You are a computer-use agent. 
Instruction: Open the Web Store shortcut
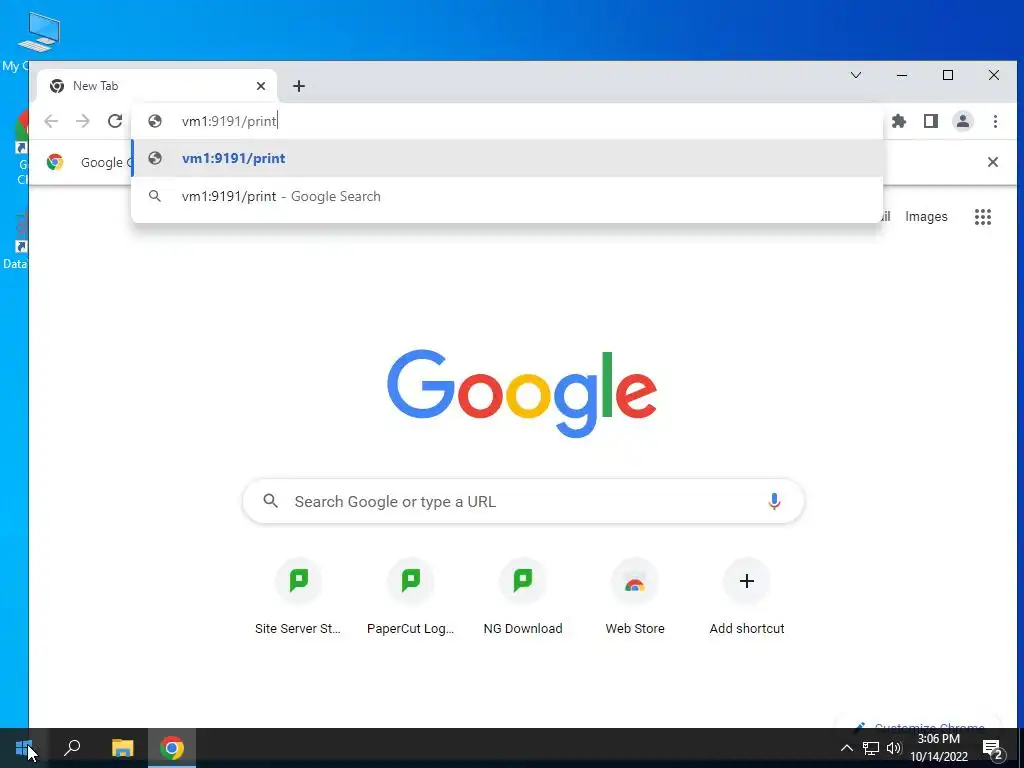pyautogui.click(x=635, y=597)
